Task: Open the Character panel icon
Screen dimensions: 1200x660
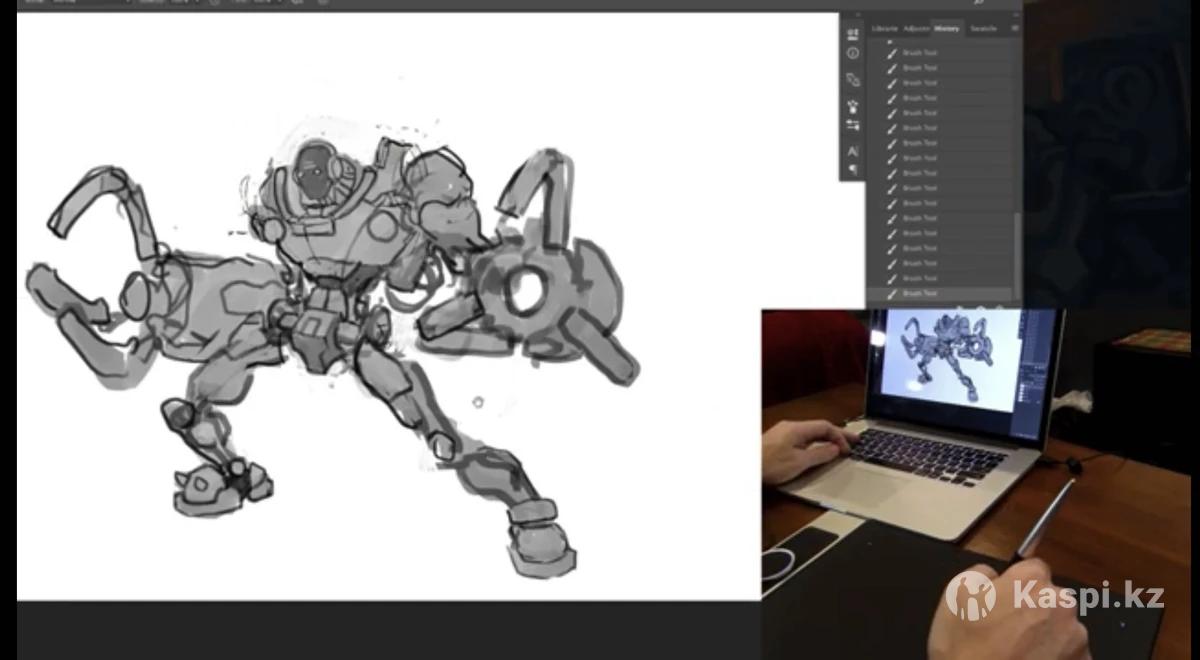Action: pos(853,150)
